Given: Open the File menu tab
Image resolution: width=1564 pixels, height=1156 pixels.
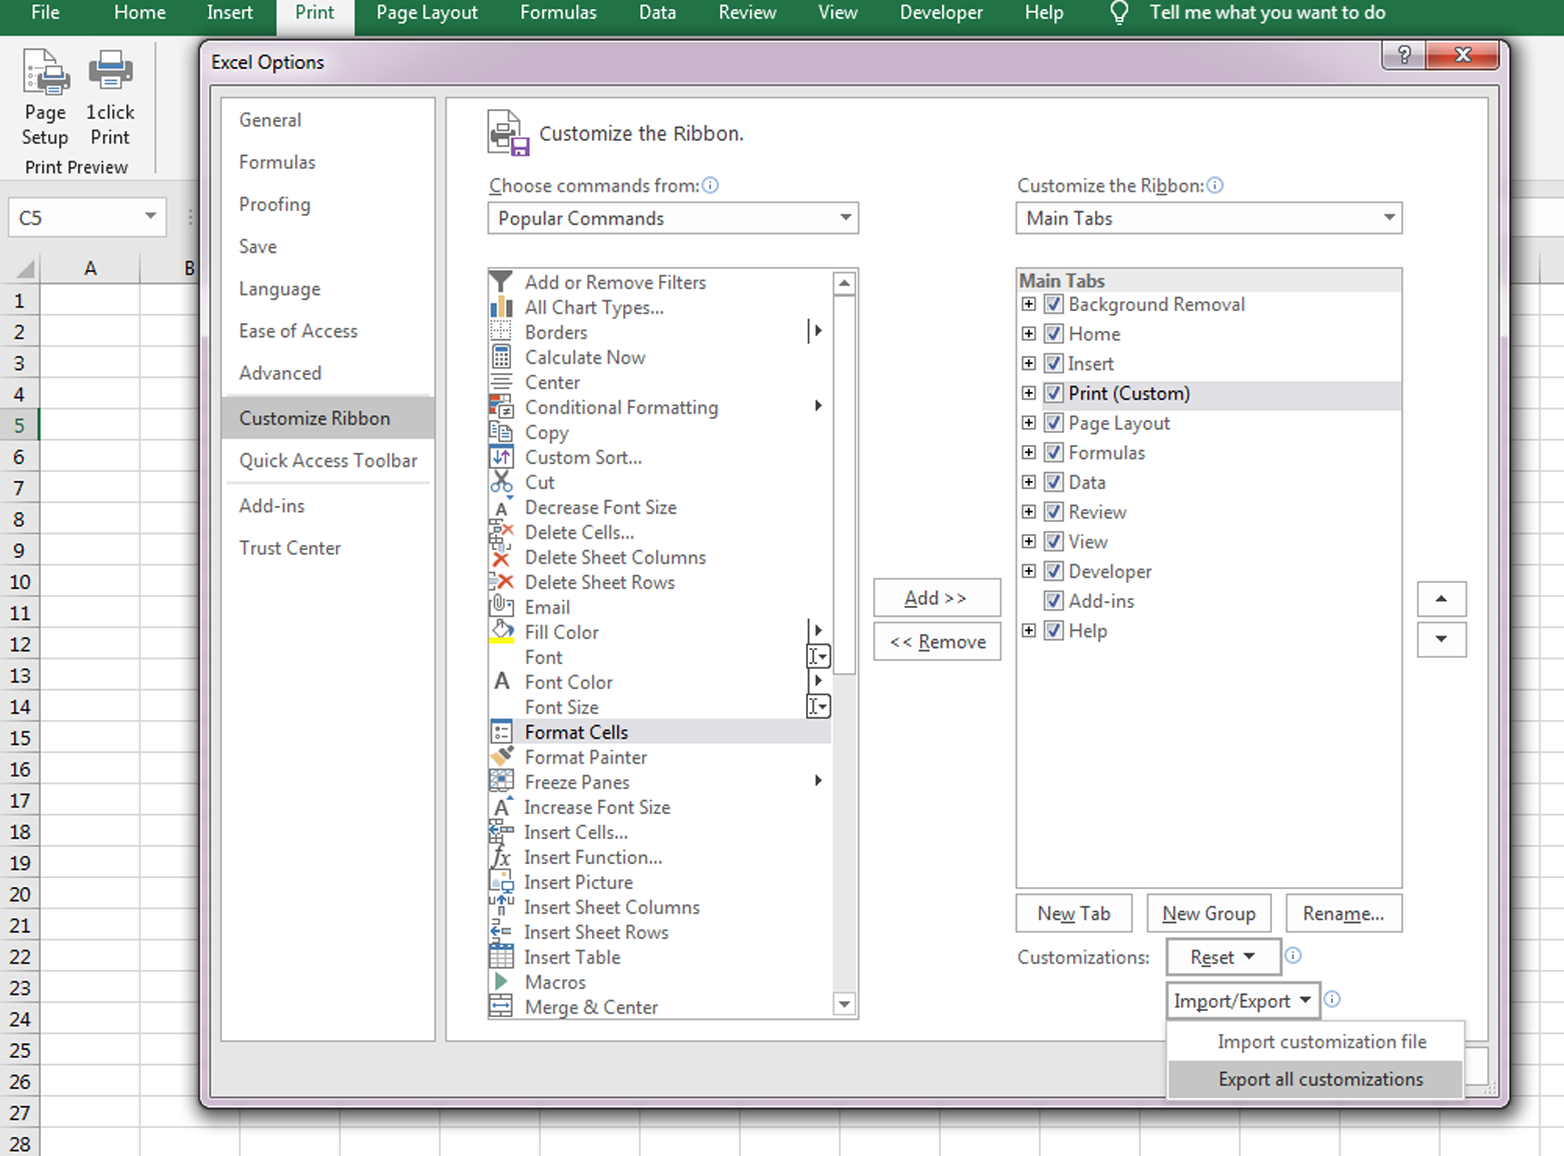Looking at the screenshot, I should (46, 13).
